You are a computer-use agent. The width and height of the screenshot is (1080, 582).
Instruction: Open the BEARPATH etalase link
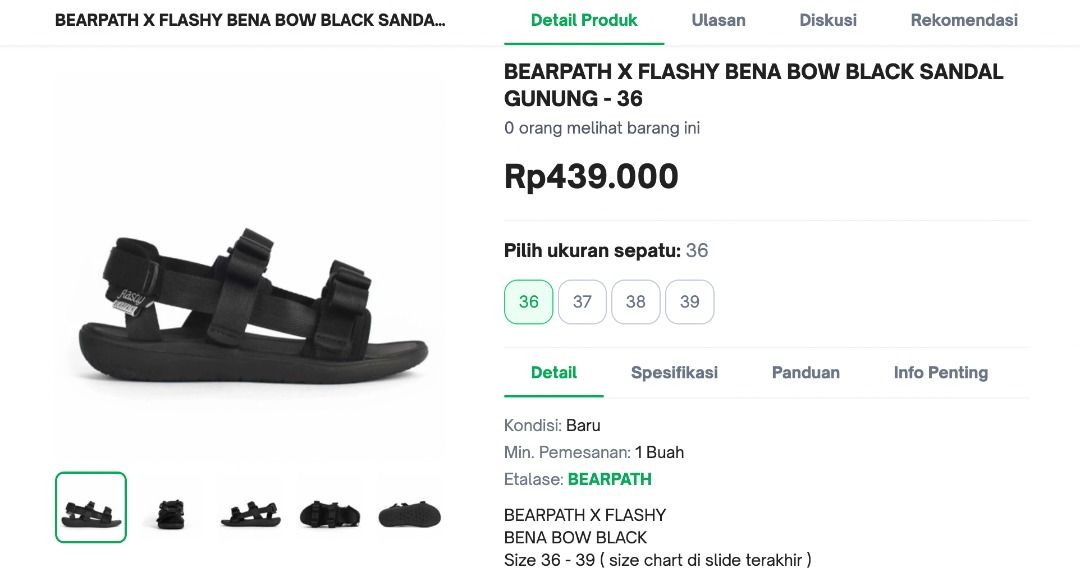tap(610, 479)
